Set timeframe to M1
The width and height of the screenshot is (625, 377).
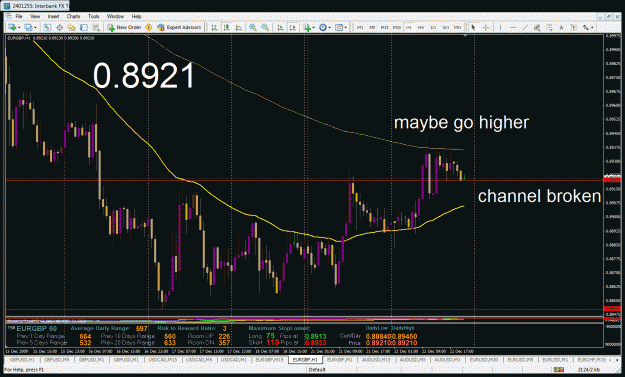point(360,27)
